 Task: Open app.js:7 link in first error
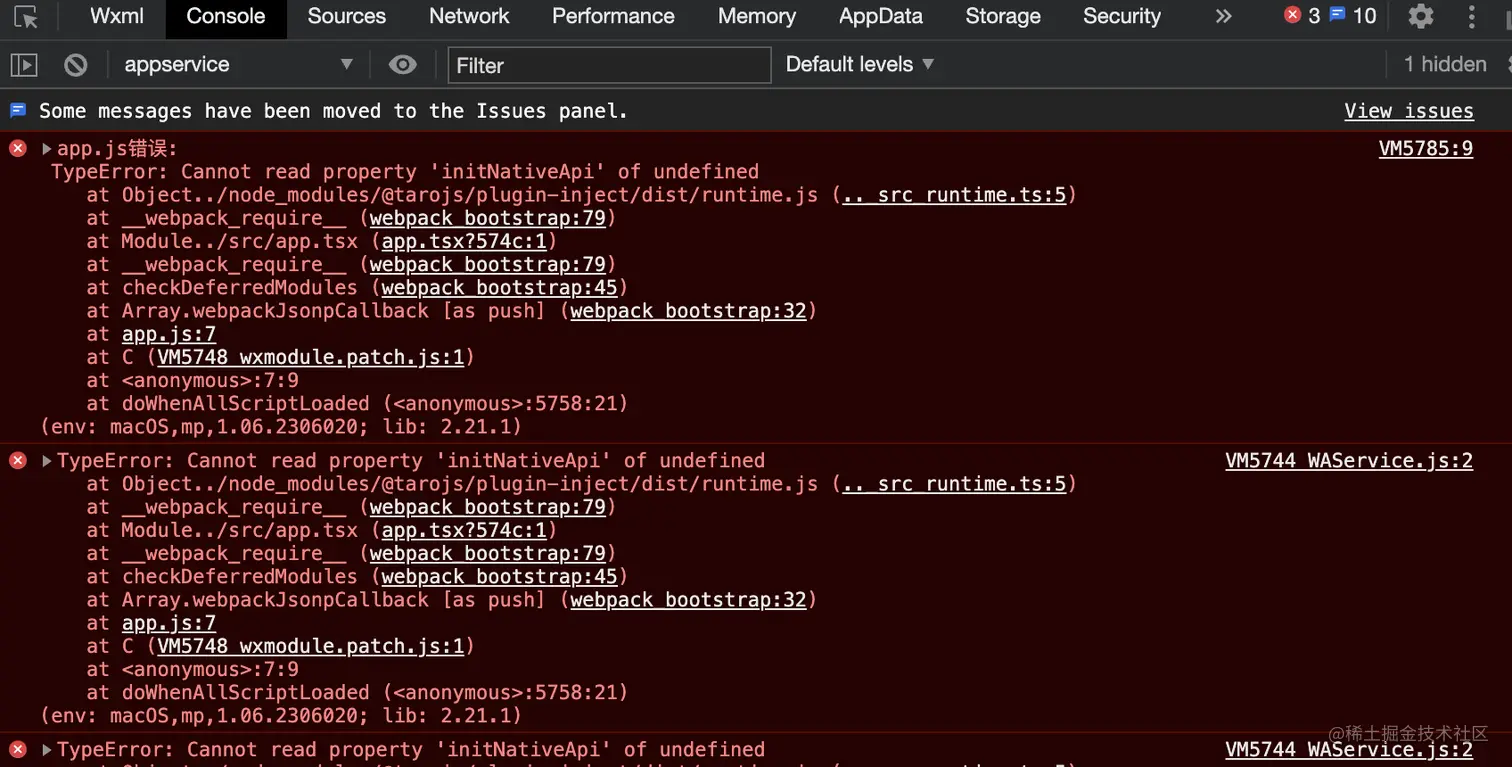(x=169, y=334)
